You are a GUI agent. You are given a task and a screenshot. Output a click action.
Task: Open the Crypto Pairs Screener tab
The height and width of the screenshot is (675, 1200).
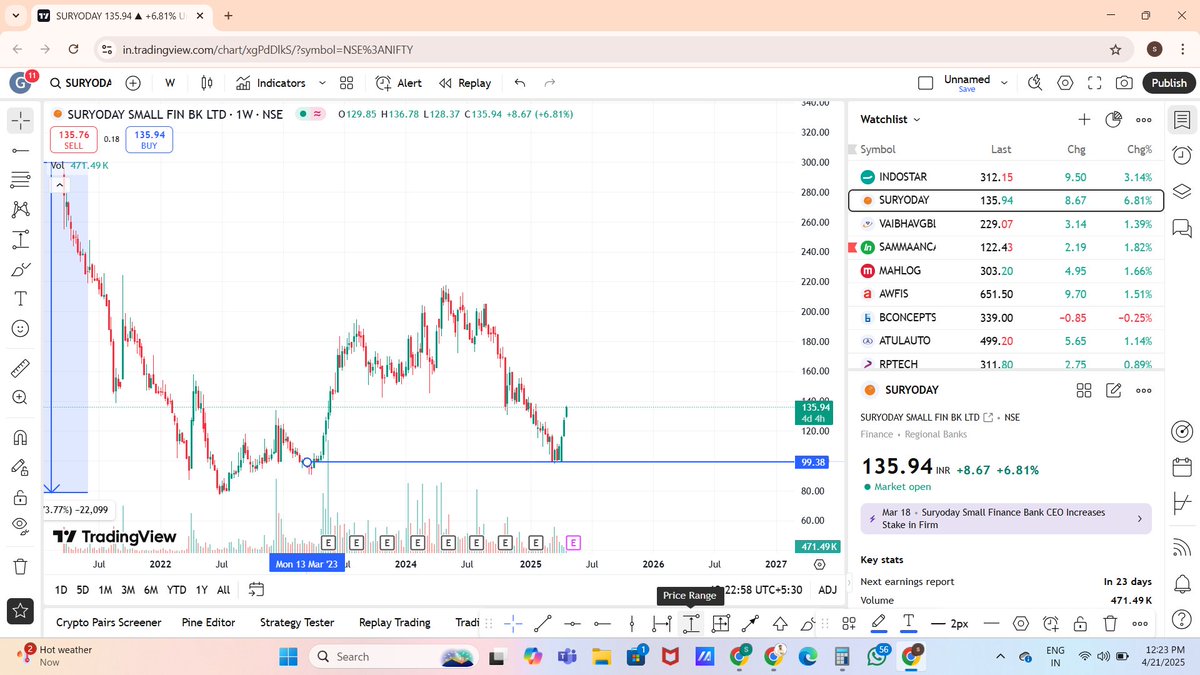[108, 622]
